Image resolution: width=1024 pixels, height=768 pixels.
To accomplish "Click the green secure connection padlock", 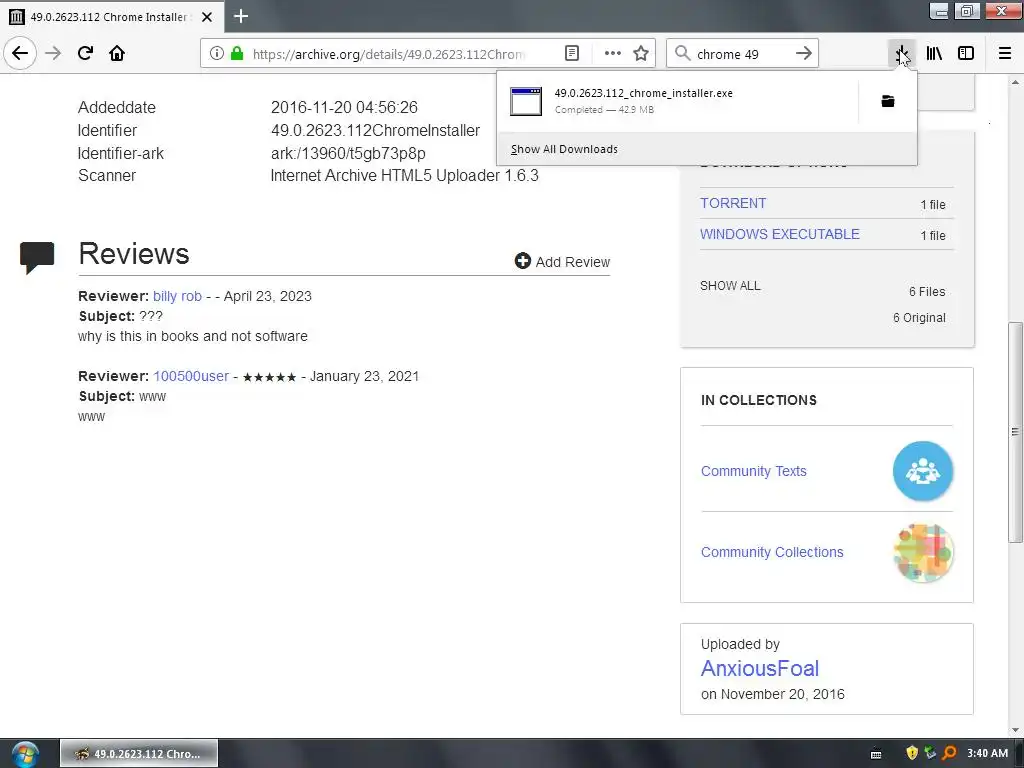I will tap(237, 54).
